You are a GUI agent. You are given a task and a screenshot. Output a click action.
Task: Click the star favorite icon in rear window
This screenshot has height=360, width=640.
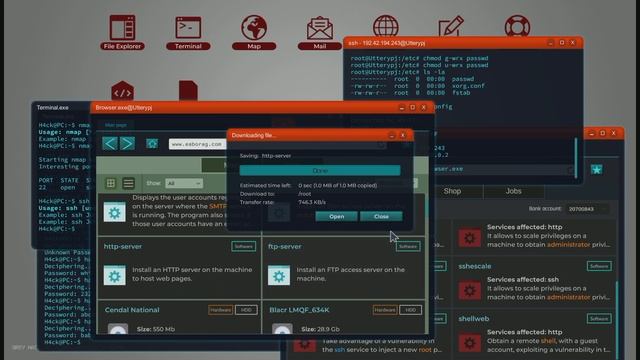(596, 169)
